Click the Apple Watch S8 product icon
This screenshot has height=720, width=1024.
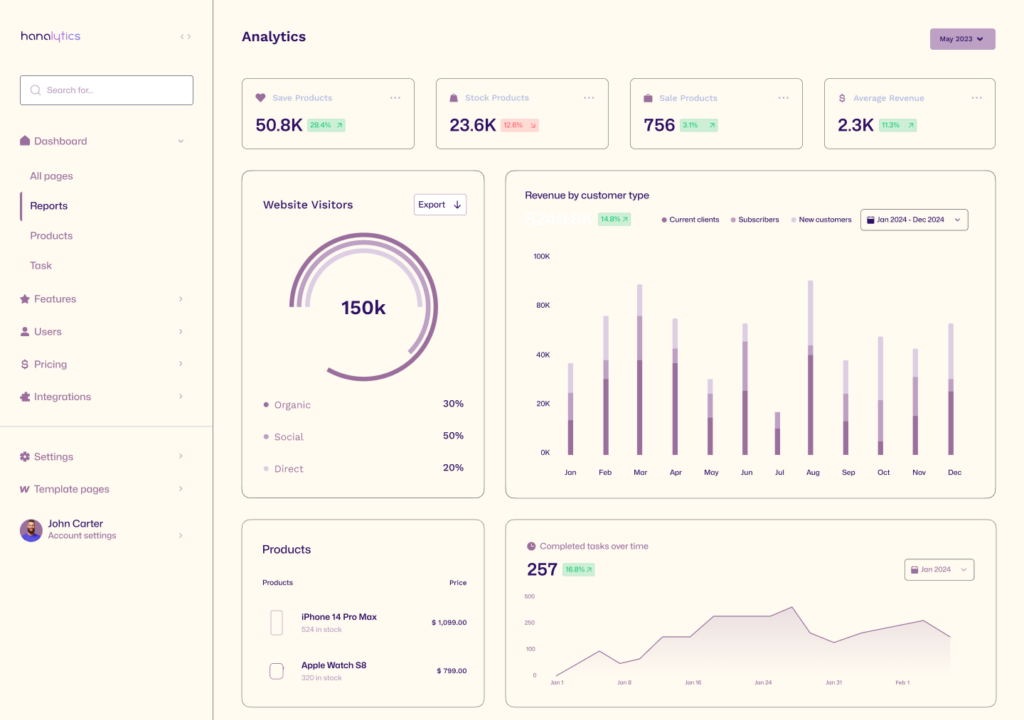pyautogui.click(x=277, y=671)
